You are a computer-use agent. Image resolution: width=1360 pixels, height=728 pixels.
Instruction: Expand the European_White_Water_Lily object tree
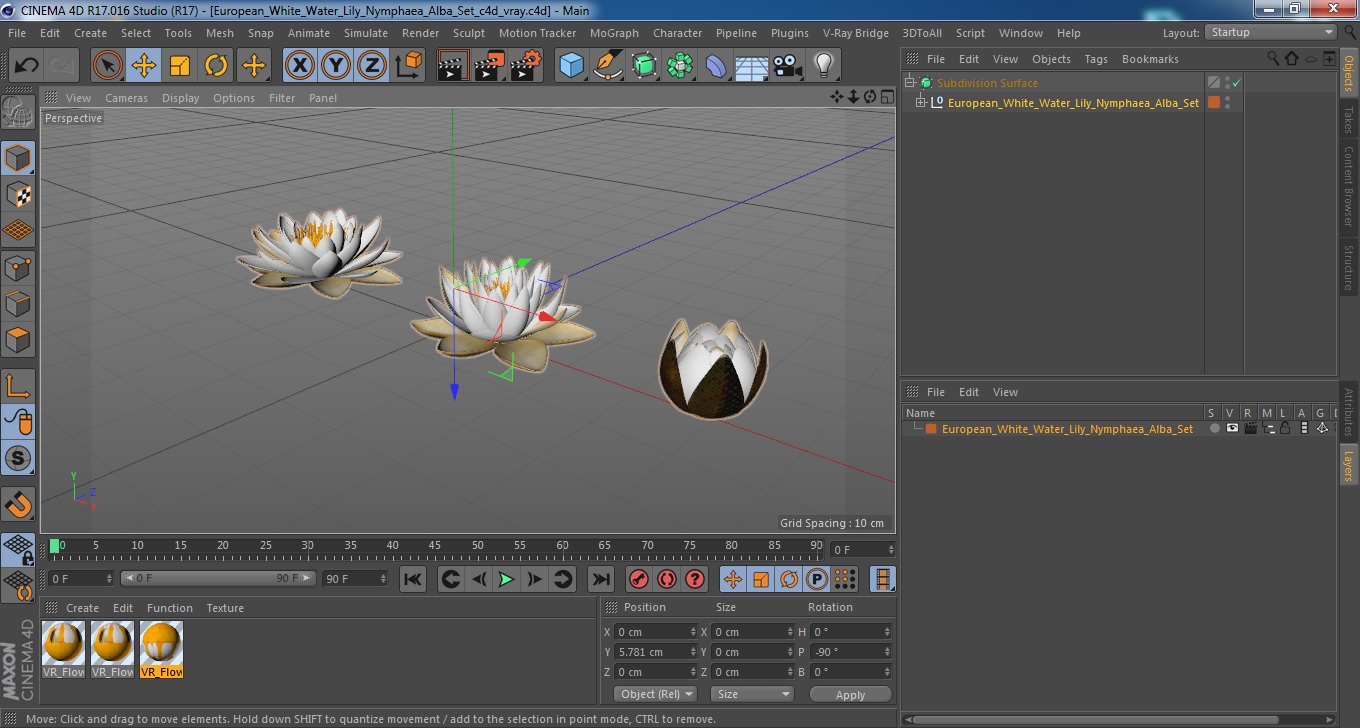click(921, 102)
